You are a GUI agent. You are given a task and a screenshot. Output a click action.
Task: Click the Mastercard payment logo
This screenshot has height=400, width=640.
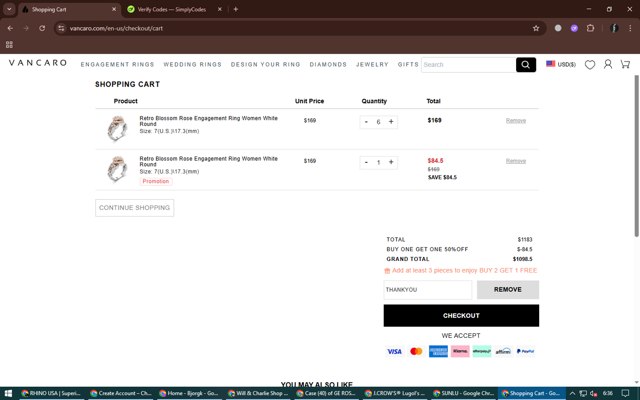point(416,351)
